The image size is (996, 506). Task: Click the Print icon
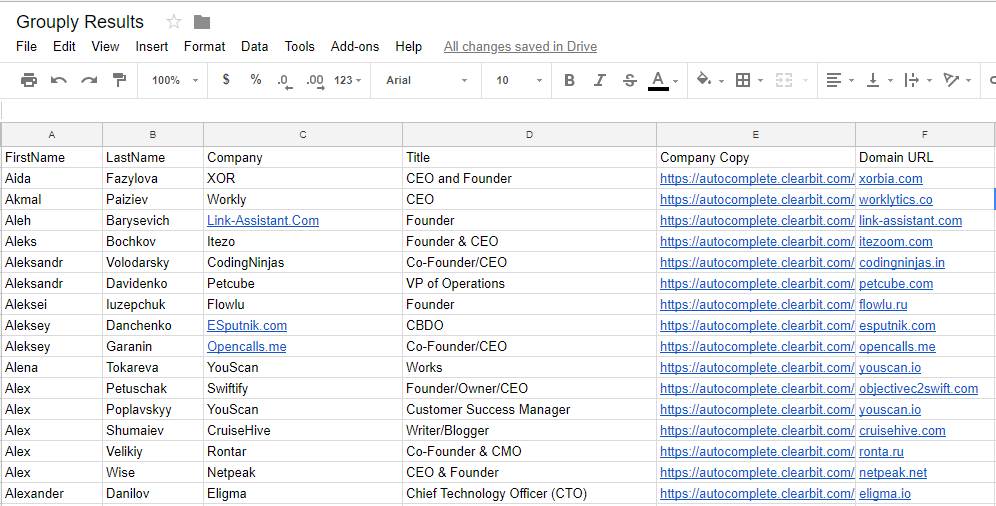point(29,80)
